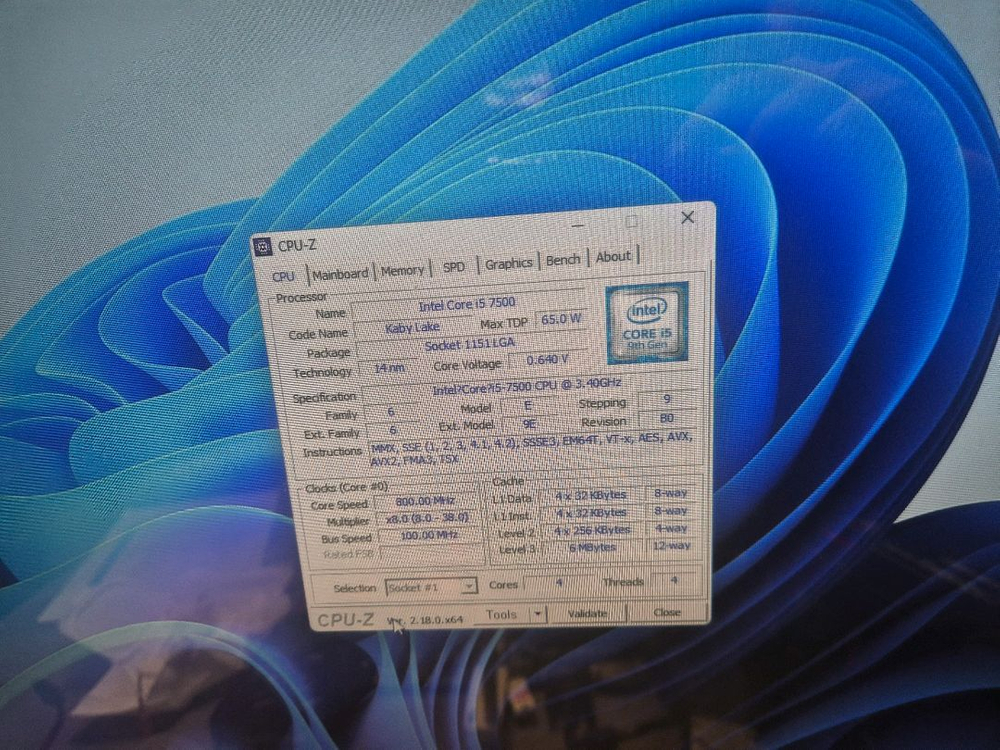Image resolution: width=1000 pixels, height=750 pixels.
Task: Open the Mainboard tab
Action: pyautogui.click(x=340, y=273)
